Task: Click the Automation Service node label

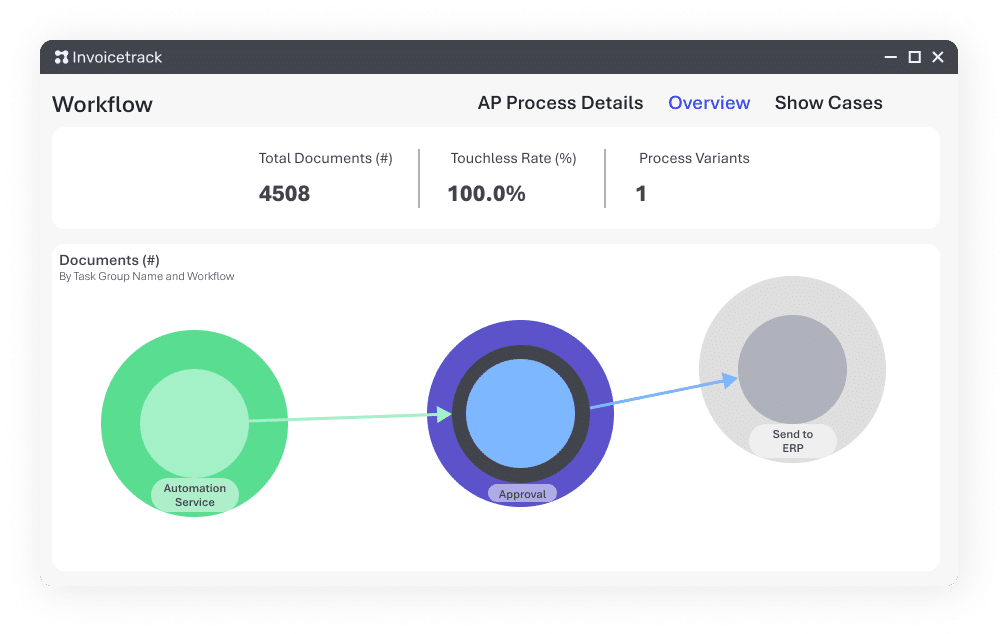Action: pyautogui.click(x=195, y=495)
